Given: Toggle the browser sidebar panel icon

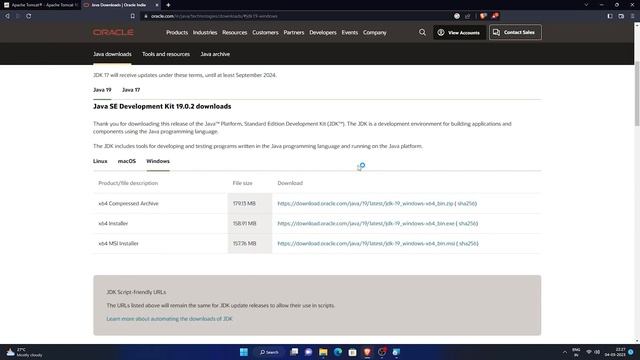Looking at the screenshot, I should 610,16.
